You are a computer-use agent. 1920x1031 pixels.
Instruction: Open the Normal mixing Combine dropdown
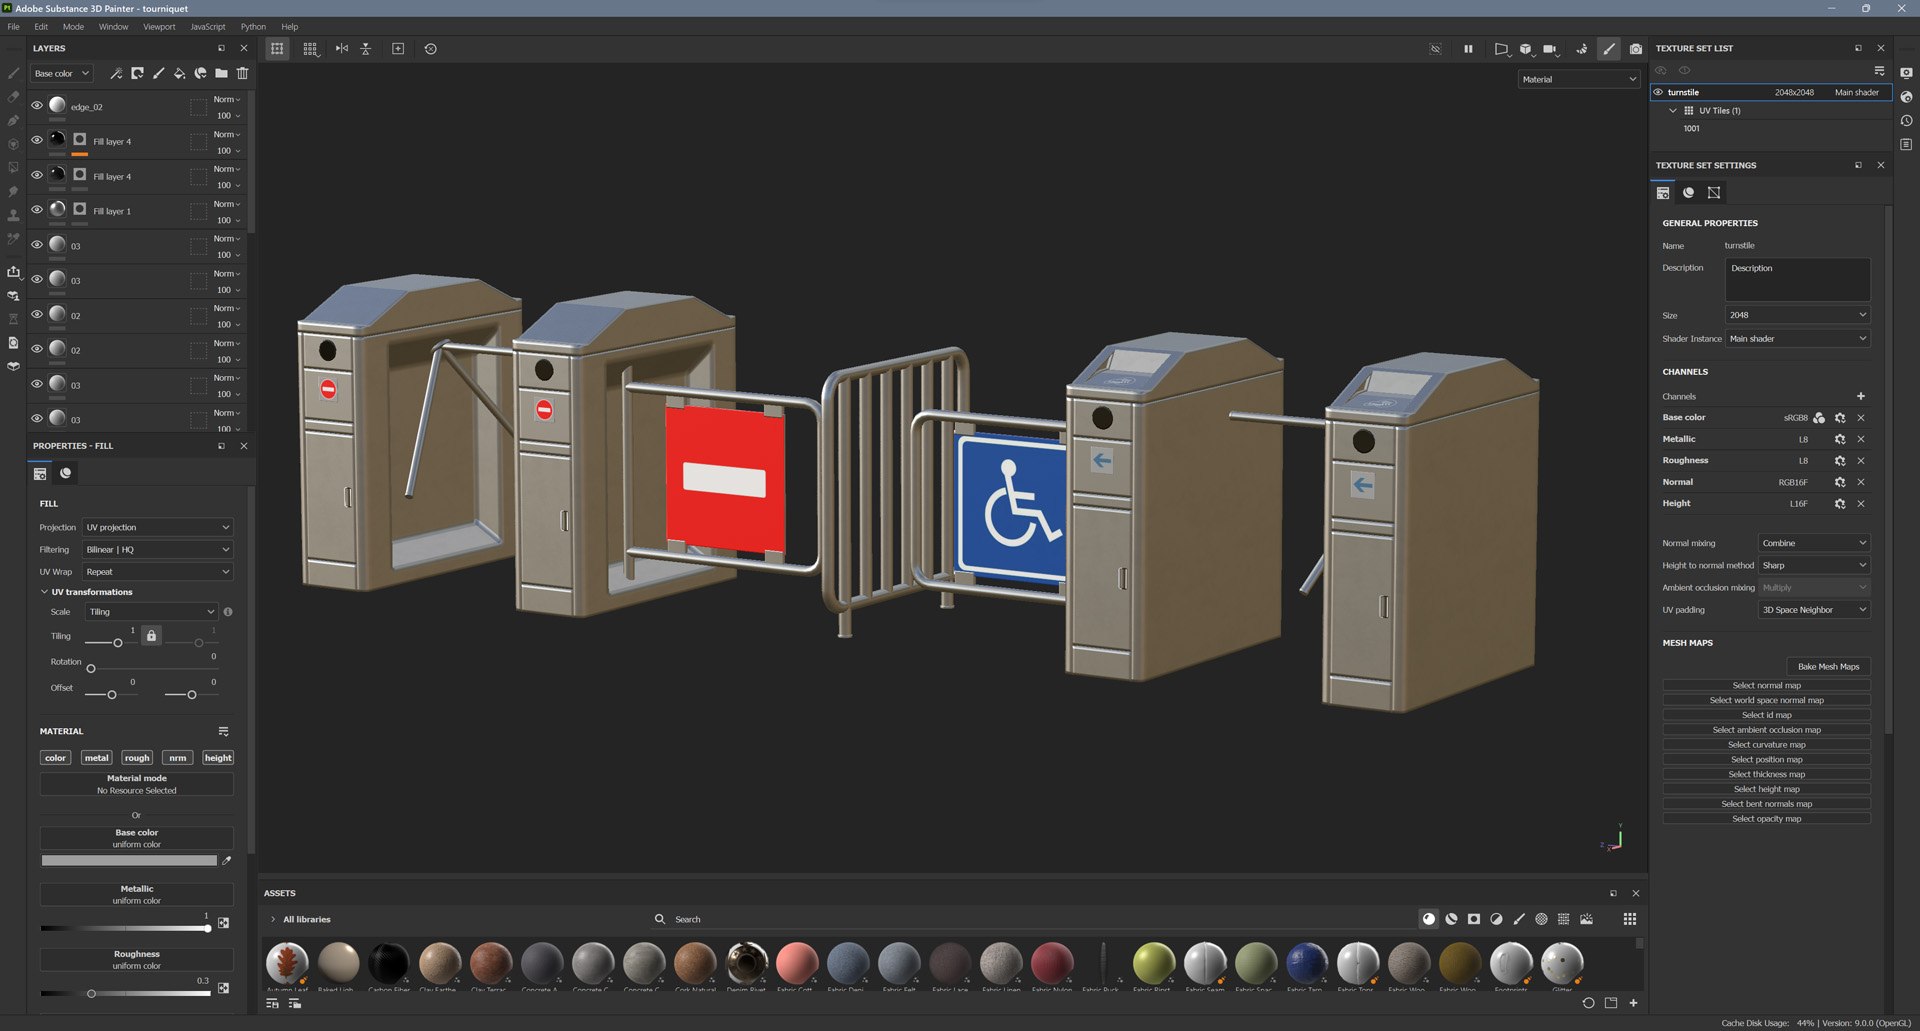[x=1814, y=543]
